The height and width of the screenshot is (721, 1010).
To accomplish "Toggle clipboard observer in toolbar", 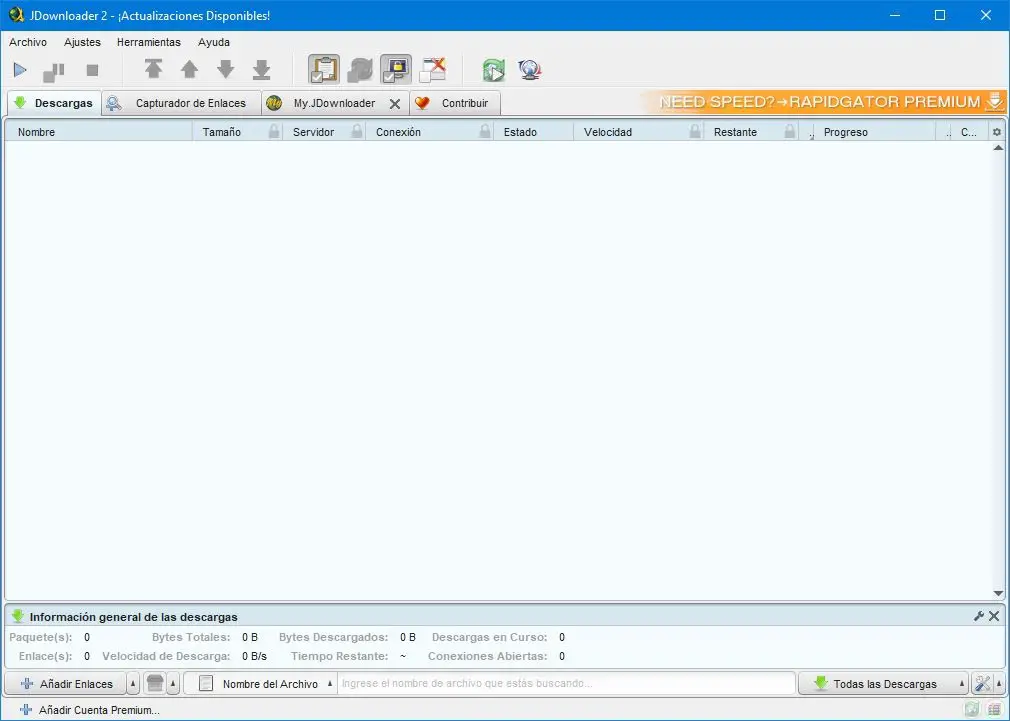I will (324, 70).
